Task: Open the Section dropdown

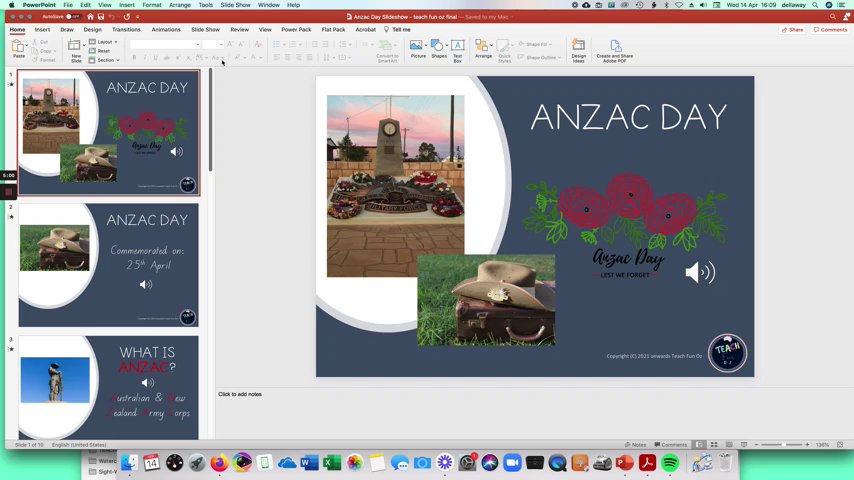Action: point(106,60)
